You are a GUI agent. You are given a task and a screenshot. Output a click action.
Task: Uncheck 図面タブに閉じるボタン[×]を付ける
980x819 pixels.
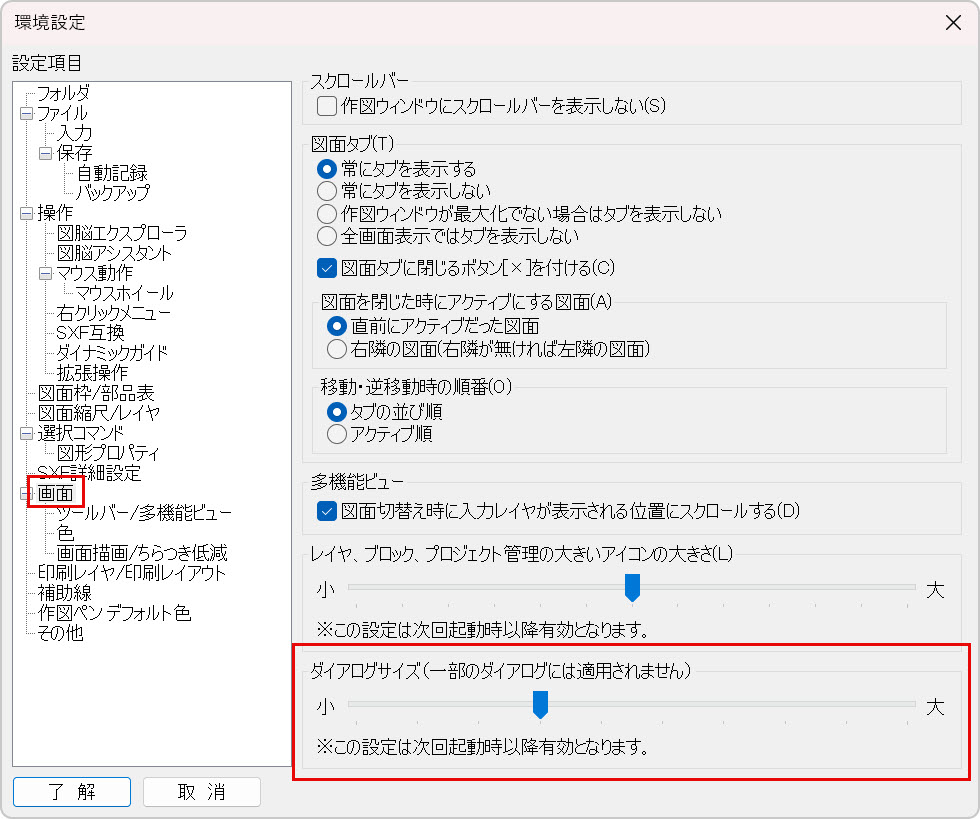click(x=326, y=268)
